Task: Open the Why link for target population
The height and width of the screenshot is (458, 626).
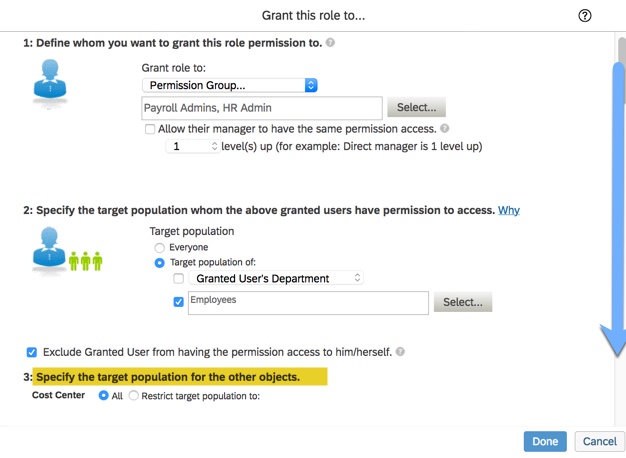Action: [x=509, y=210]
